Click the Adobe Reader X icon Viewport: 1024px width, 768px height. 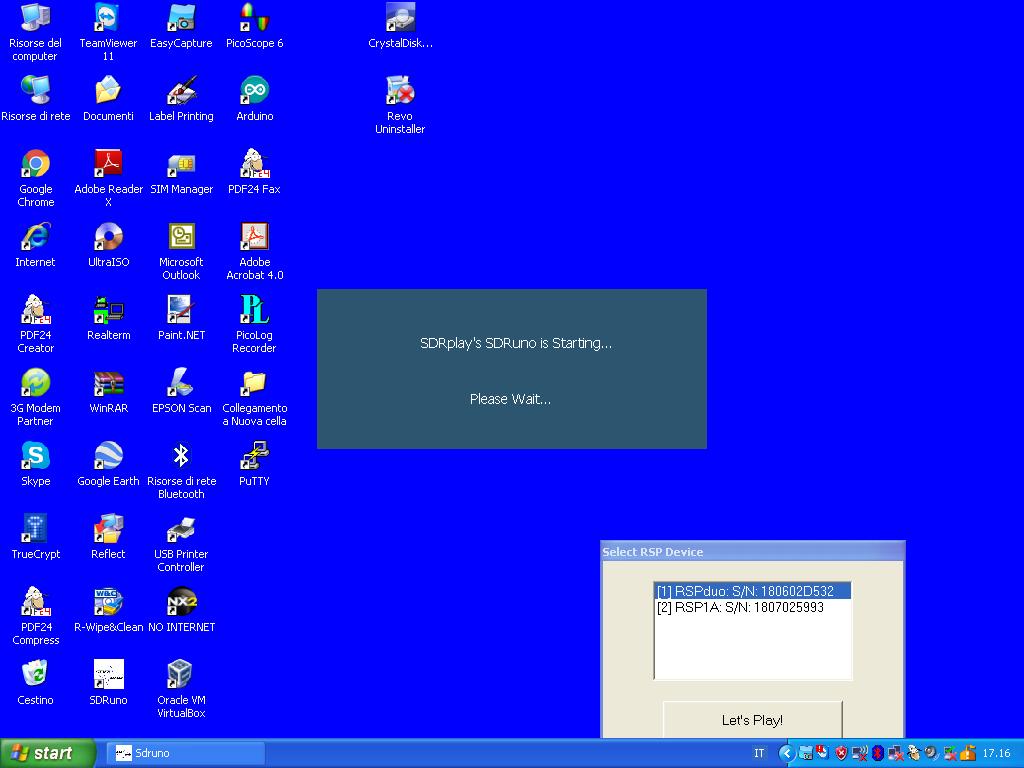pos(108,164)
